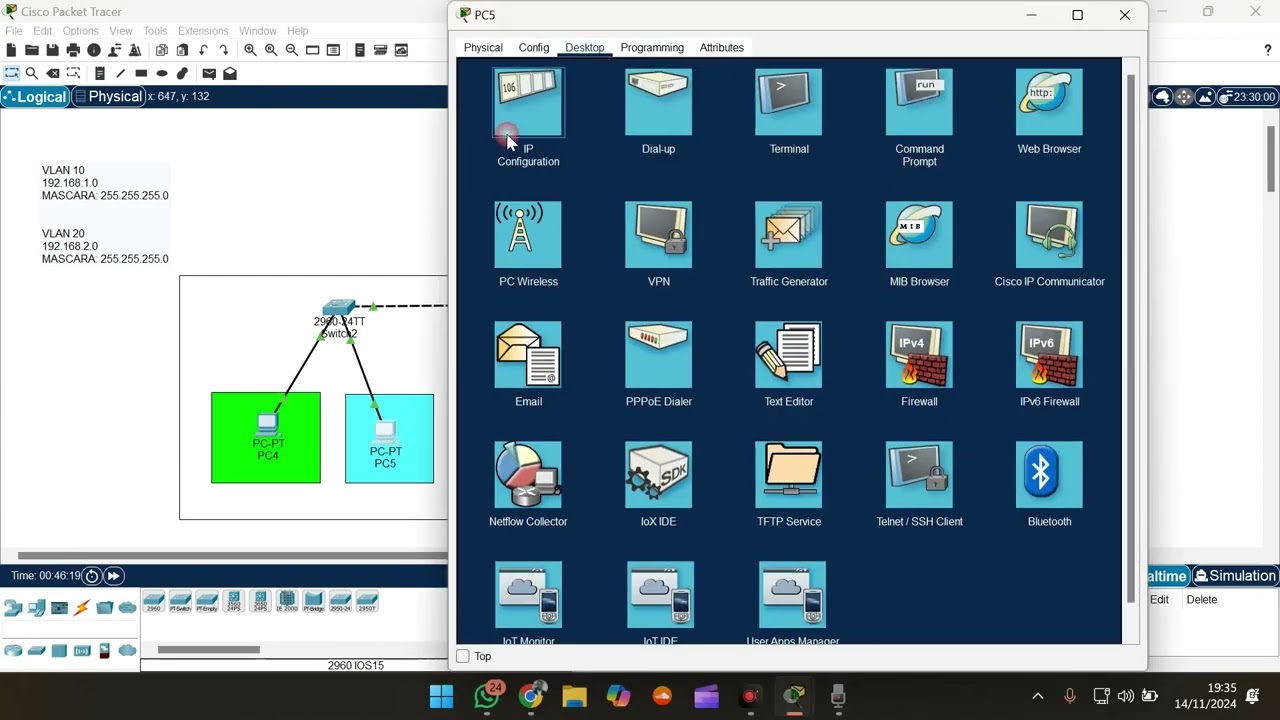Toggle the Top checkbox in PC5 window
This screenshot has height=720, width=1280.
click(463, 656)
